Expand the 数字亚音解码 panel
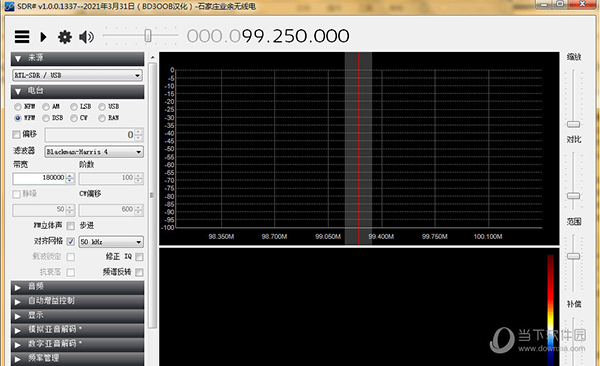Screen dimensions: 600x366 coord(78,344)
